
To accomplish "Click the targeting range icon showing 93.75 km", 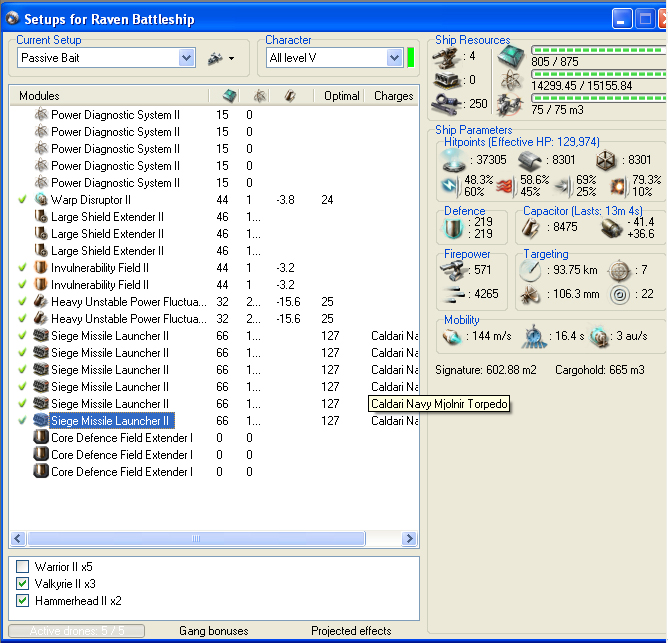I will pos(530,270).
